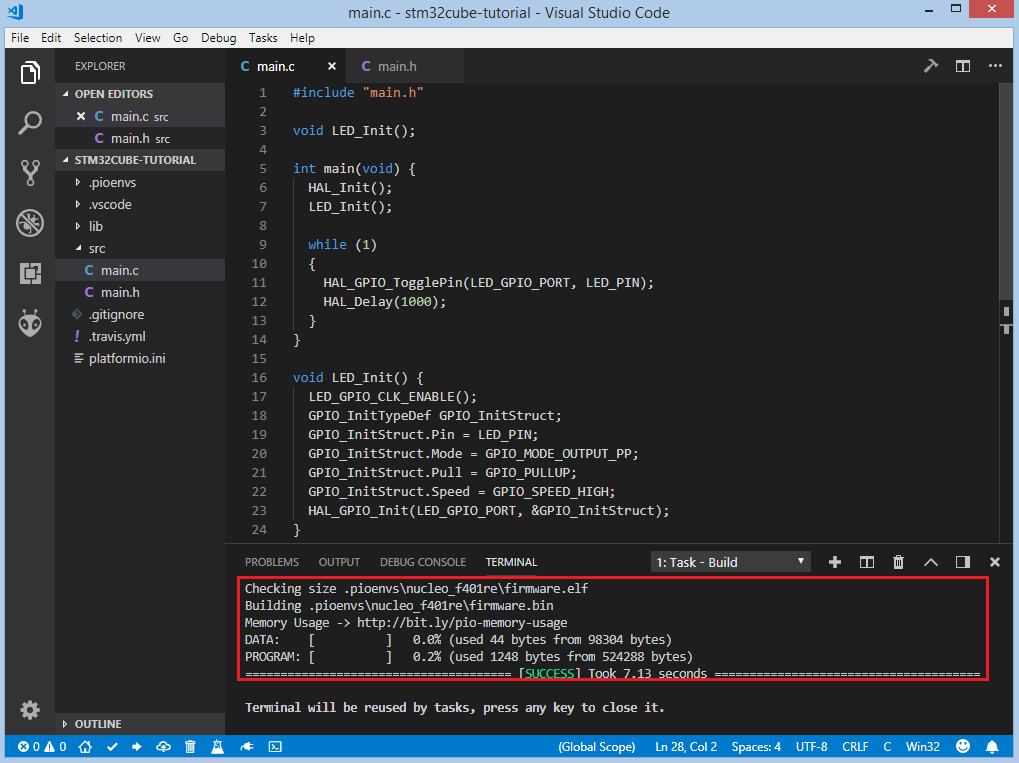Run PlatformIO Build checkmark in status bar
The height and width of the screenshot is (763, 1019).
(x=112, y=747)
